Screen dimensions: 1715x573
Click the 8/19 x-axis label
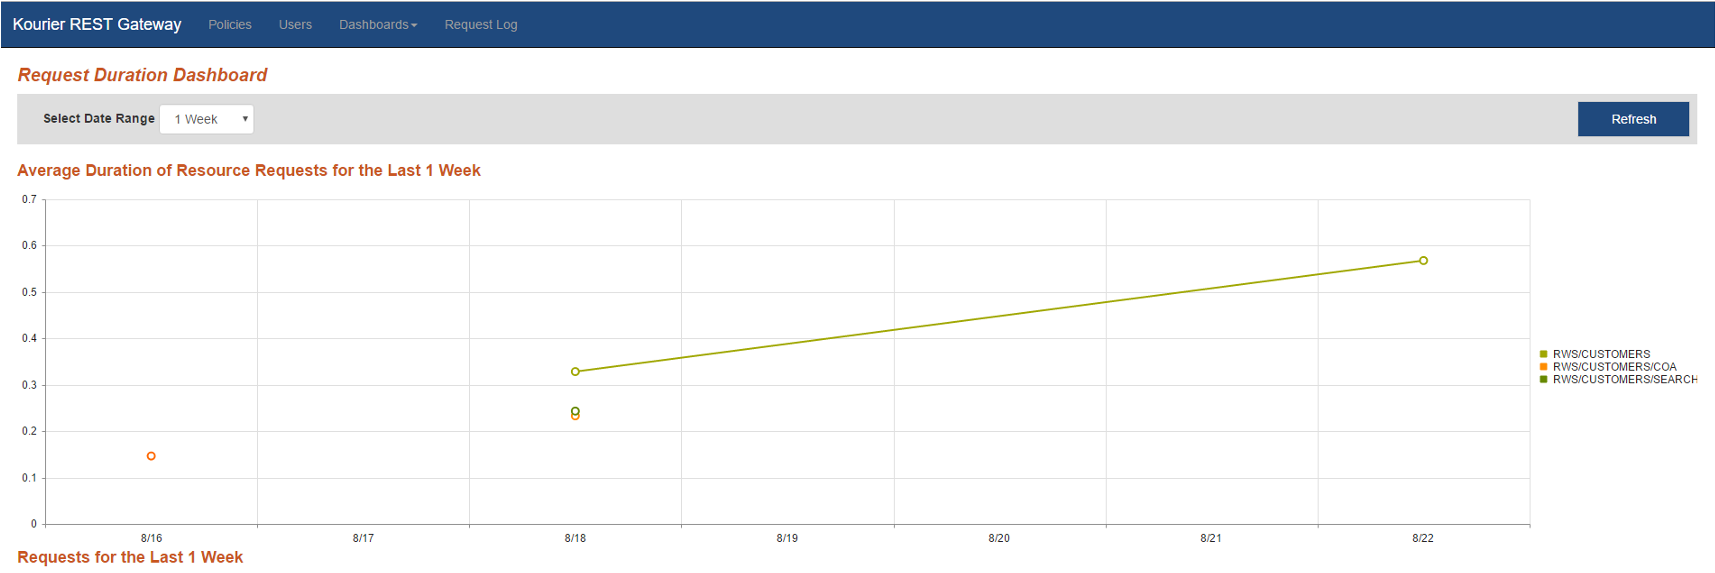787,538
